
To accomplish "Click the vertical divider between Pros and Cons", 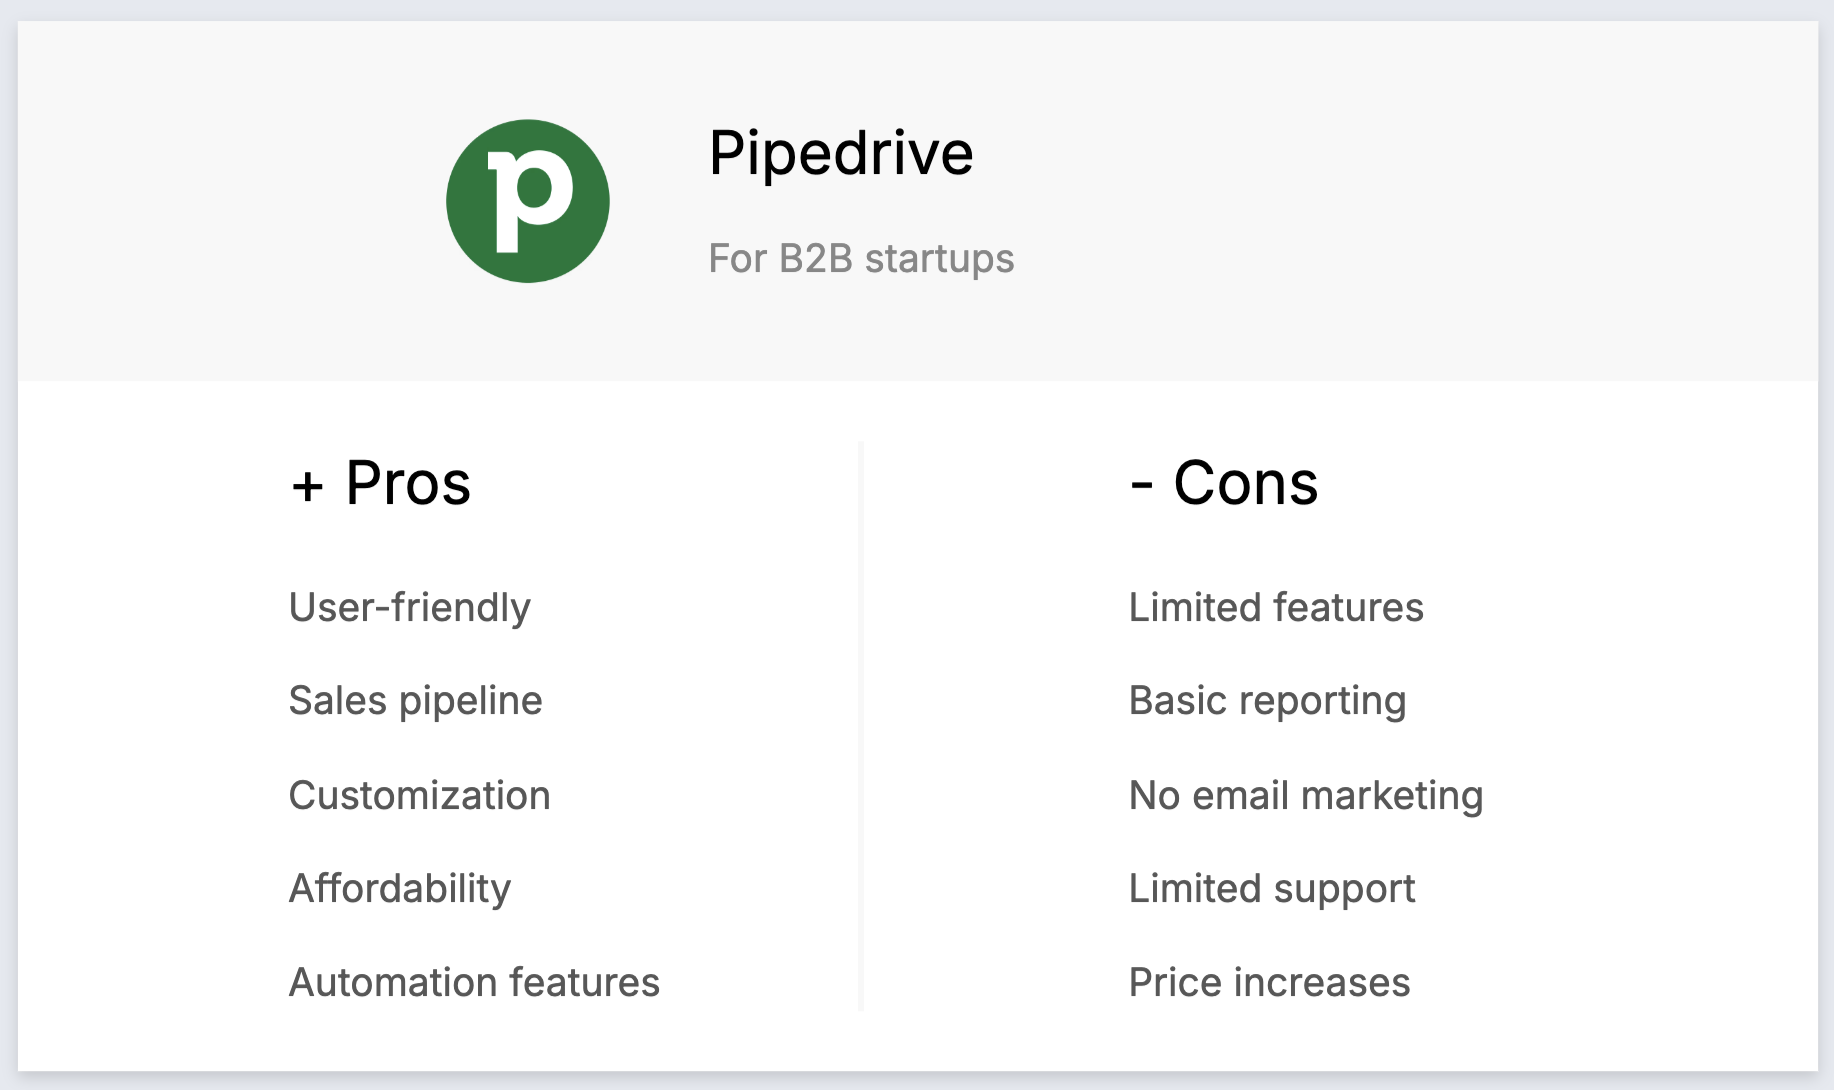I will point(860,725).
